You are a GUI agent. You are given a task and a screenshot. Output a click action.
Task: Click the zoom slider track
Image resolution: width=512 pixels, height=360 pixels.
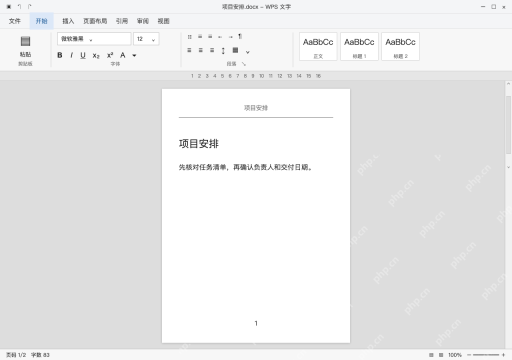coord(486,355)
